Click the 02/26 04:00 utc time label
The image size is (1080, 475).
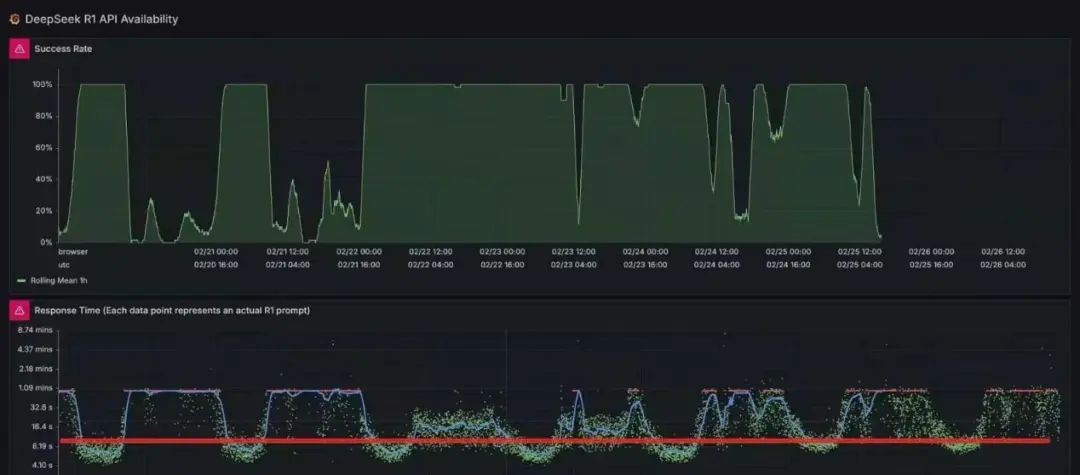[x=1004, y=264]
